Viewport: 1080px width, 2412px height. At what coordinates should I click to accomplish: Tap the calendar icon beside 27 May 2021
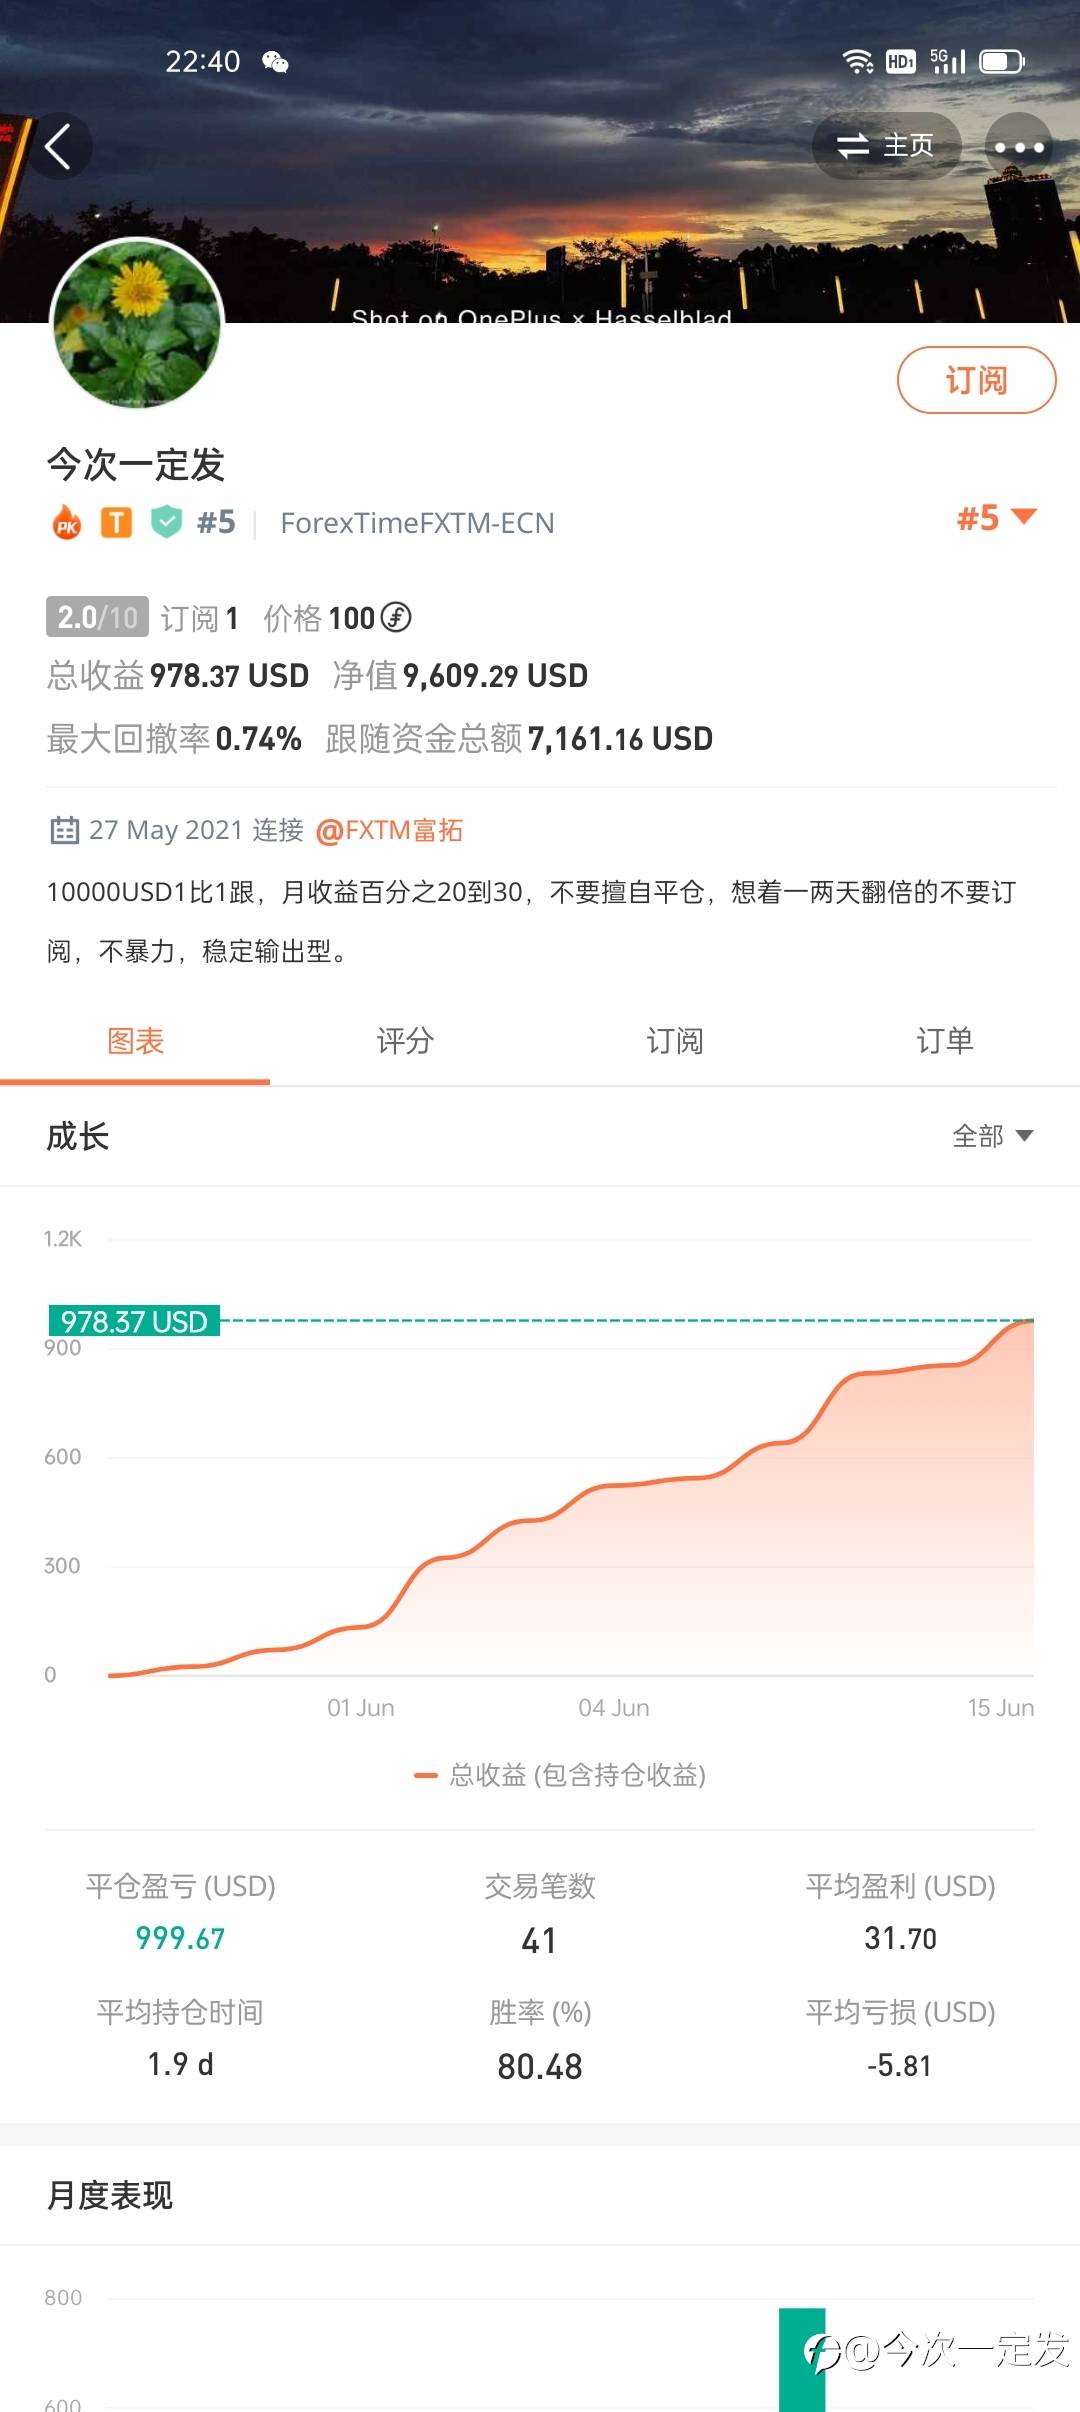pos(64,830)
